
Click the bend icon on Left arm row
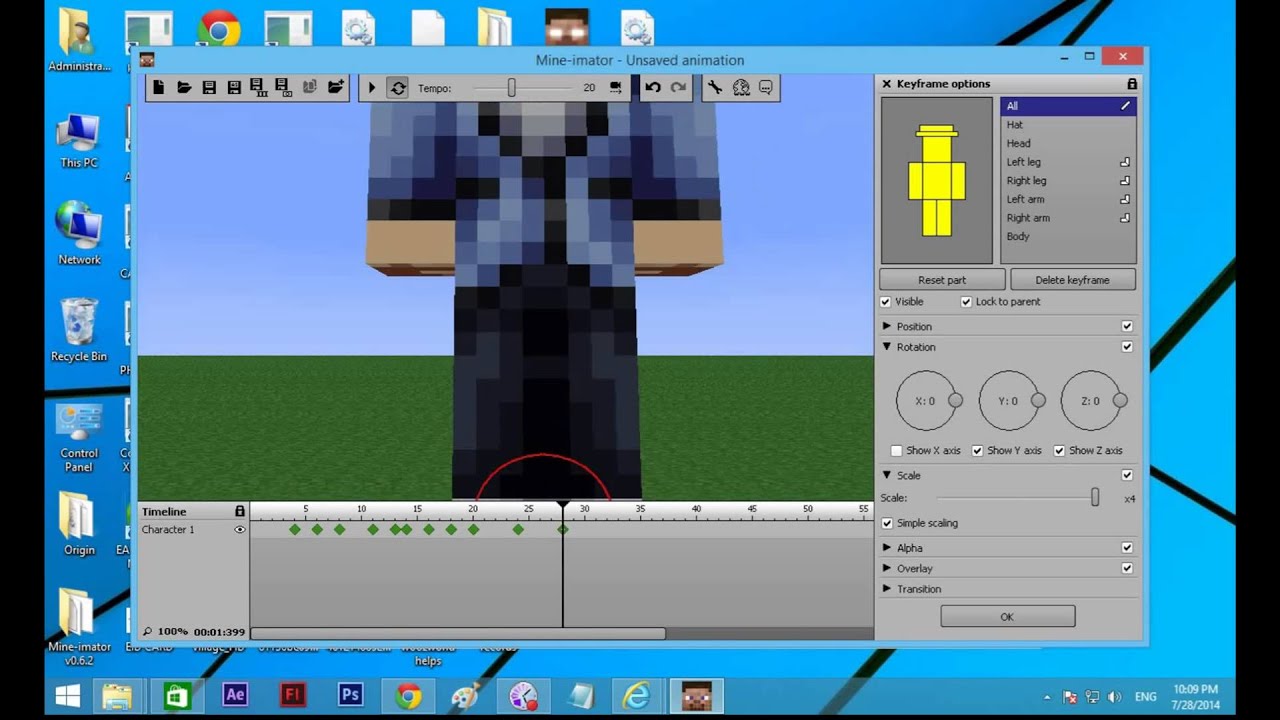[1125, 199]
